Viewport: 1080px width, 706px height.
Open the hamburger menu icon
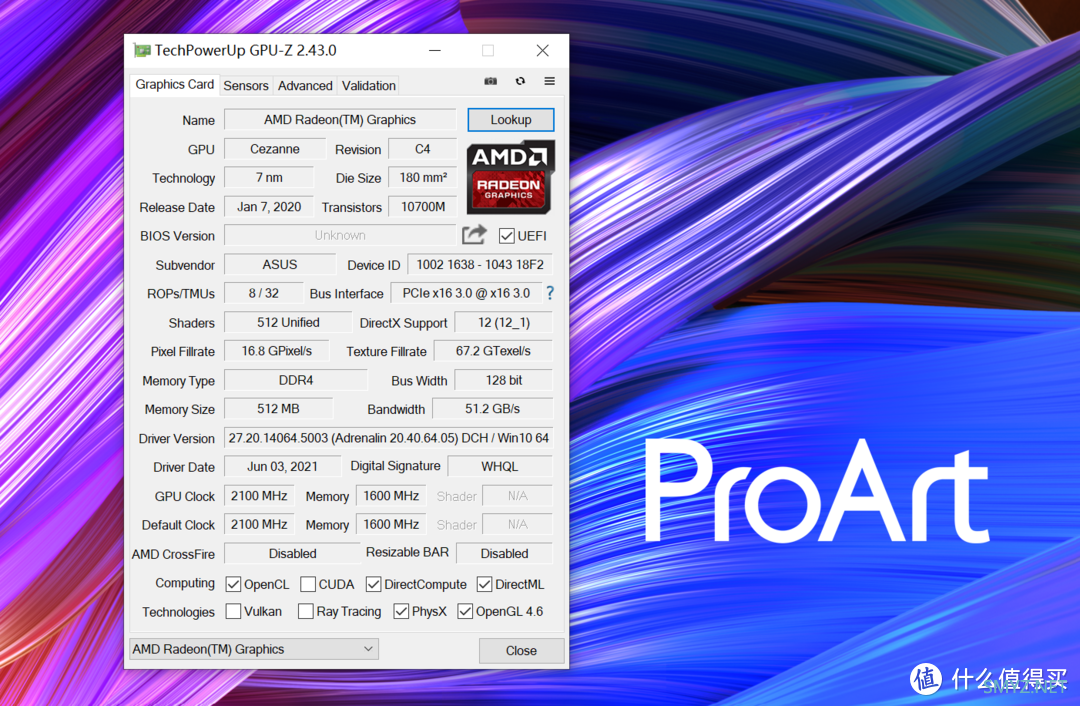pyautogui.click(x=550, y=81)
